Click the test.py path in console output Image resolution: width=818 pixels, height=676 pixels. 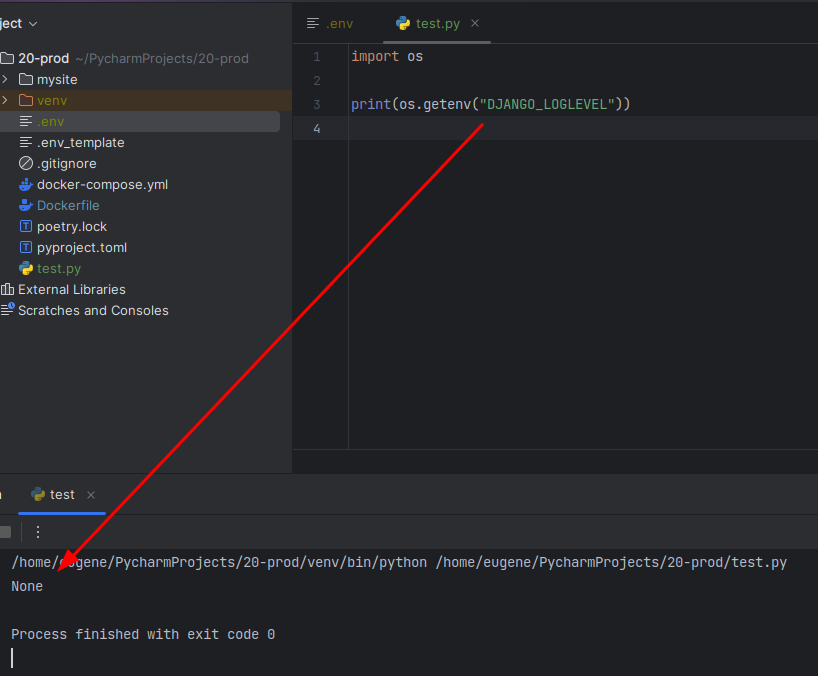click(x=611, y=562)
